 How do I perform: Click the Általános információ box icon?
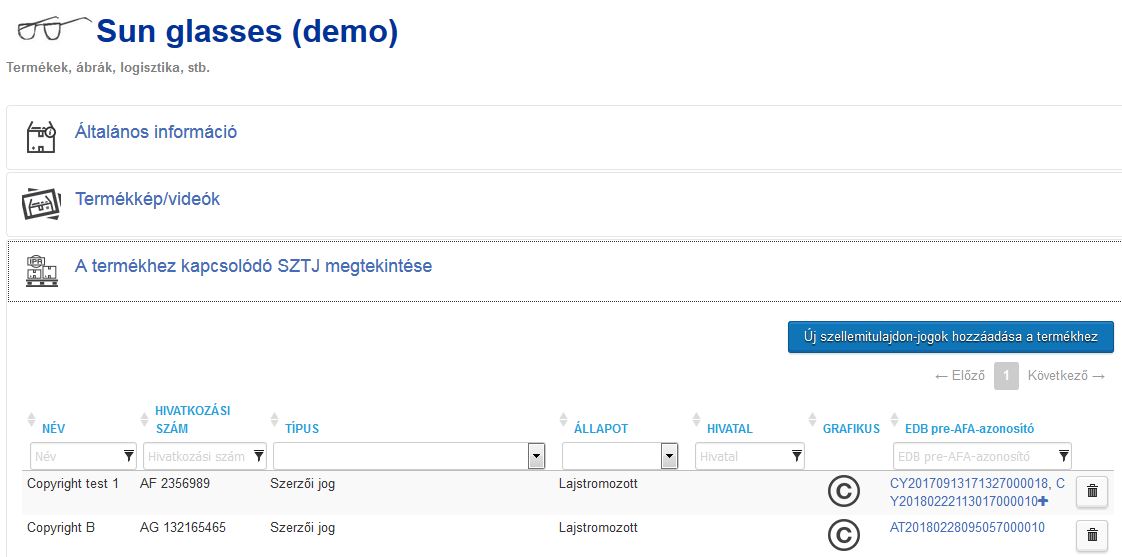pyautogui.click(x=41, y=137)
